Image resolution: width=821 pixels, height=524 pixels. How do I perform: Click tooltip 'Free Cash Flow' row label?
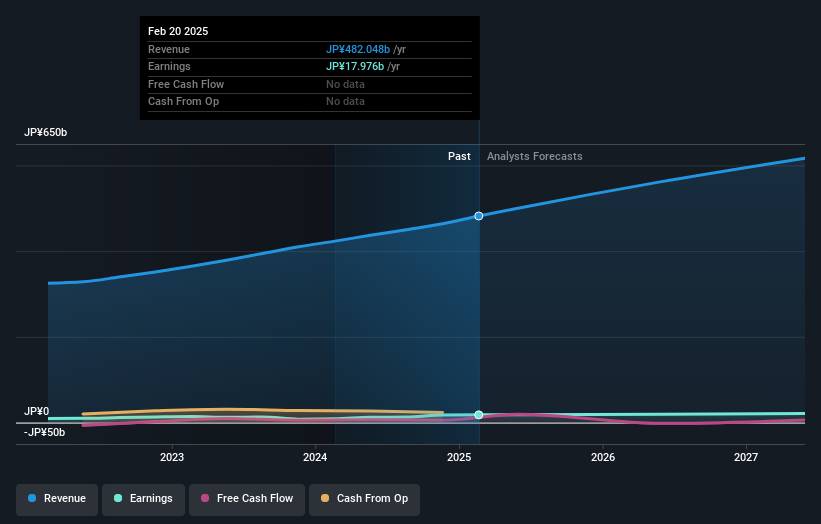click(x=186, y=84)
